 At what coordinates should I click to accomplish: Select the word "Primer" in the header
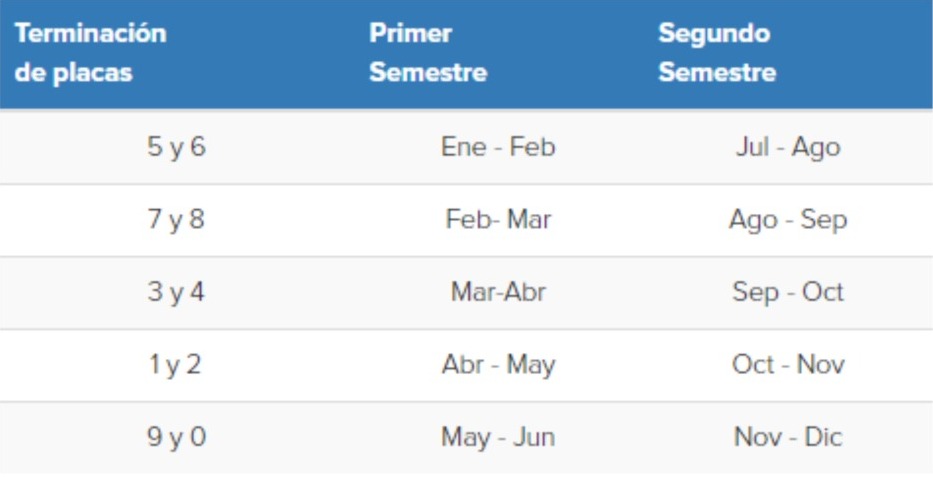pyautogui.click(x=411, y=33)
